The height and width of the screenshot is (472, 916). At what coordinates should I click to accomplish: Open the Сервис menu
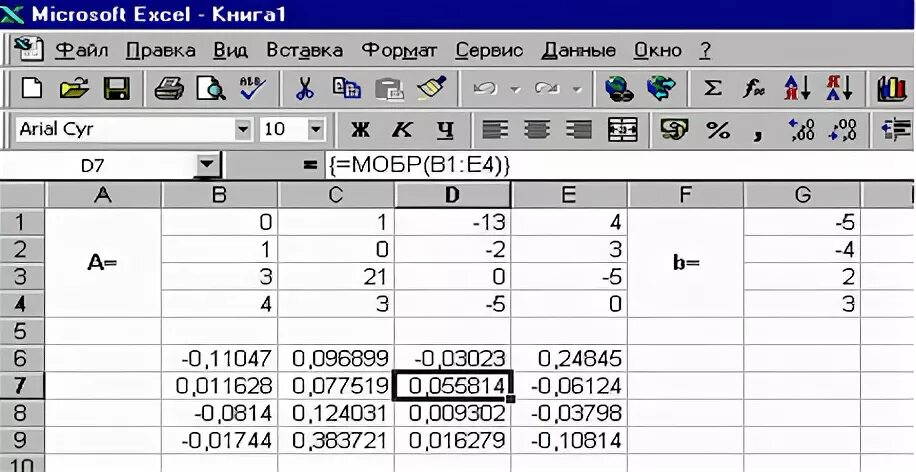click(489, 50)
